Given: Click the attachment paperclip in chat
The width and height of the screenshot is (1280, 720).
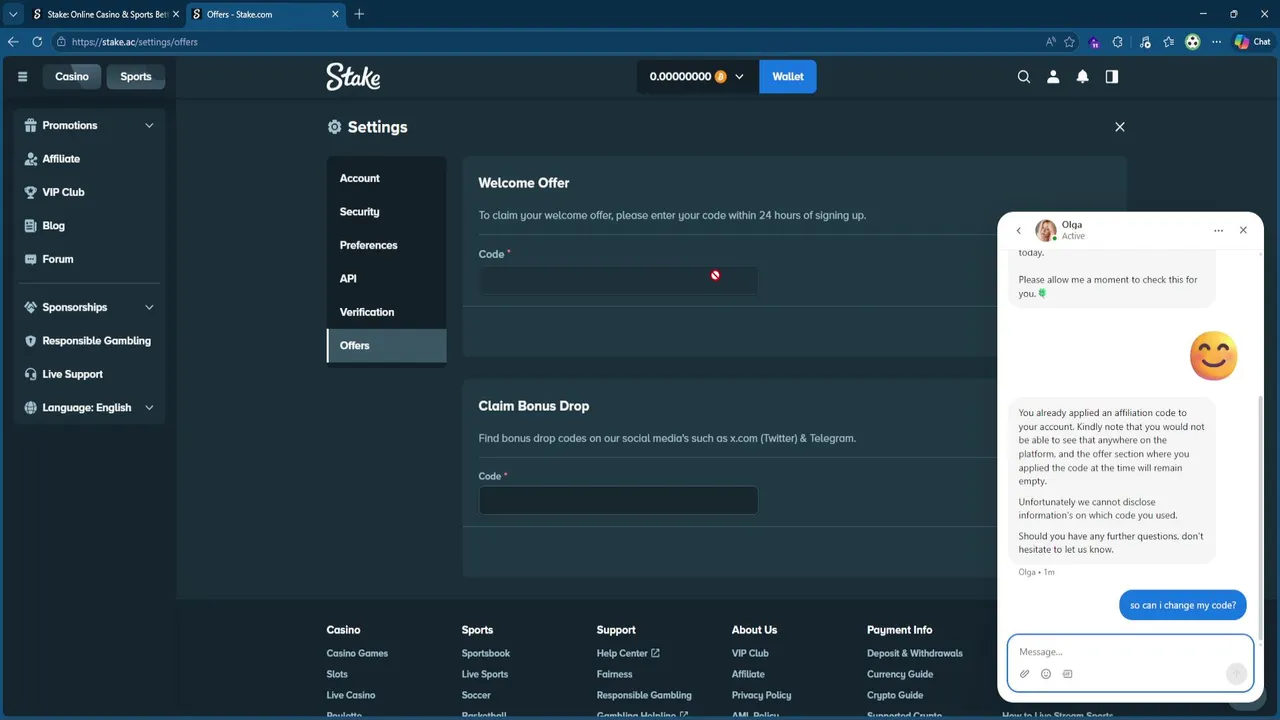Looking at the screenshot, I should 1025,674.
